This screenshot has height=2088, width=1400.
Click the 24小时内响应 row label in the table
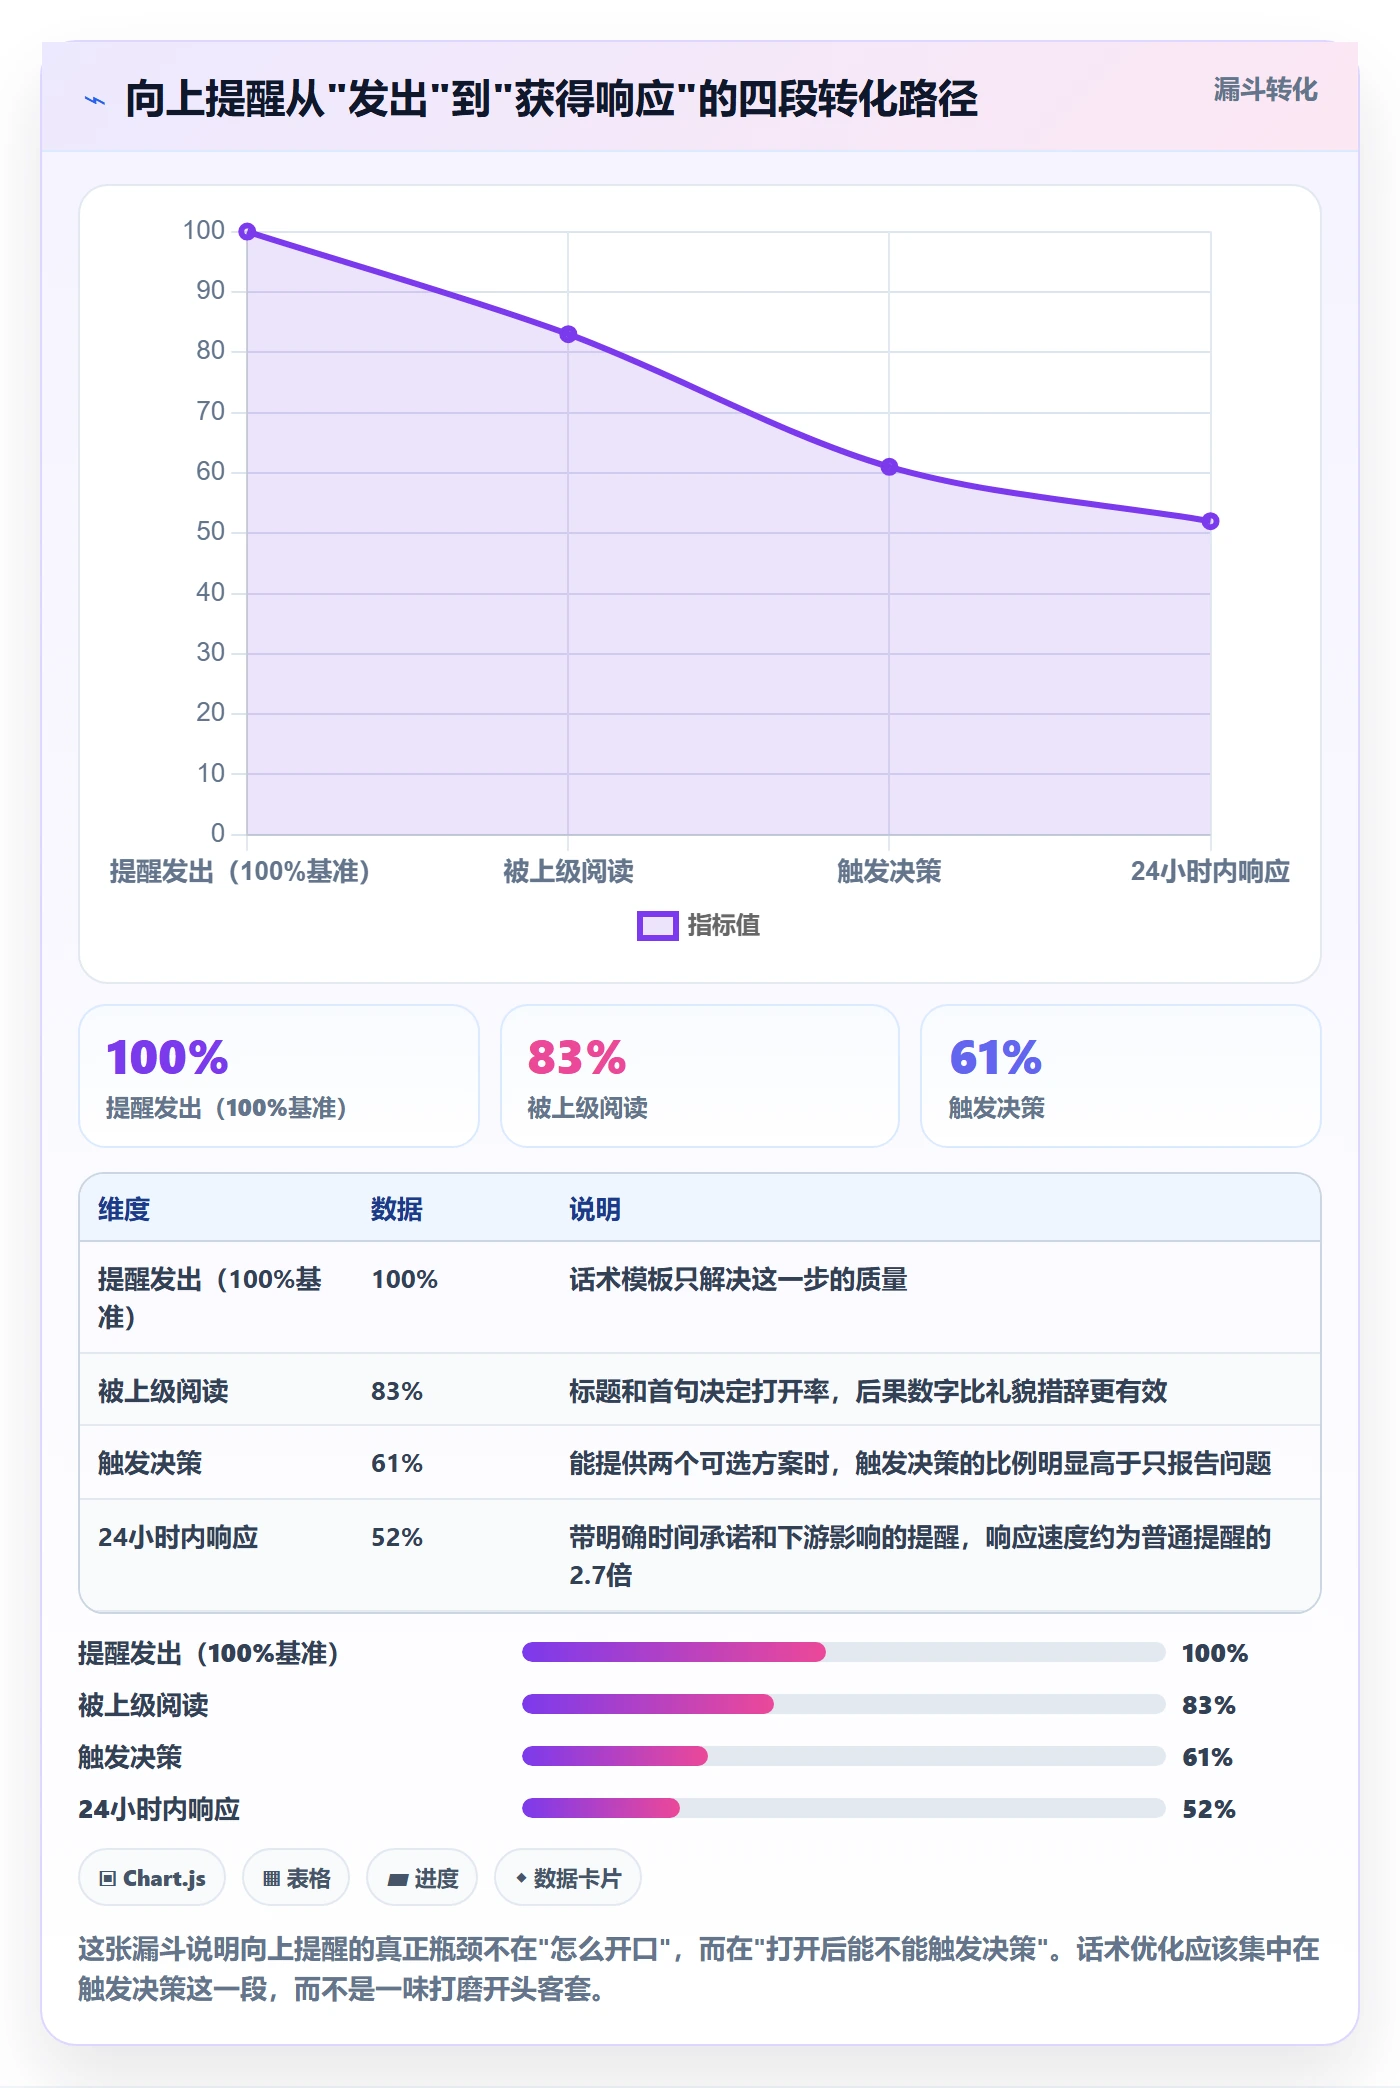tap(178, 1537)
